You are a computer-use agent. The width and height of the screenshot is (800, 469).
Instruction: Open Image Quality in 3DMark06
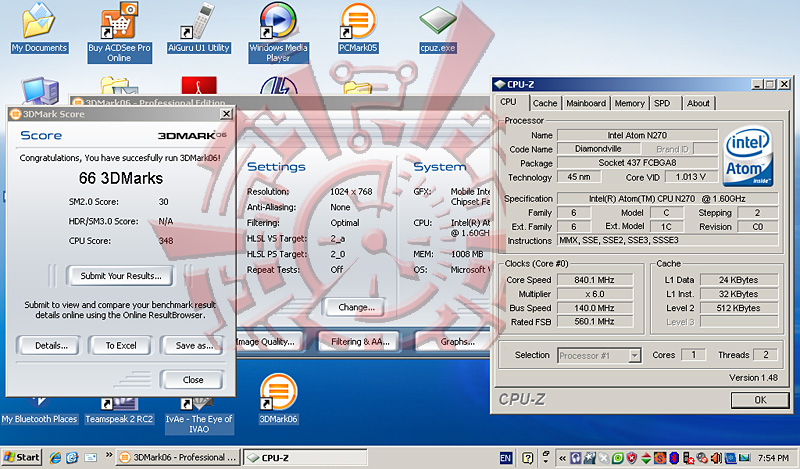point(268,341)
